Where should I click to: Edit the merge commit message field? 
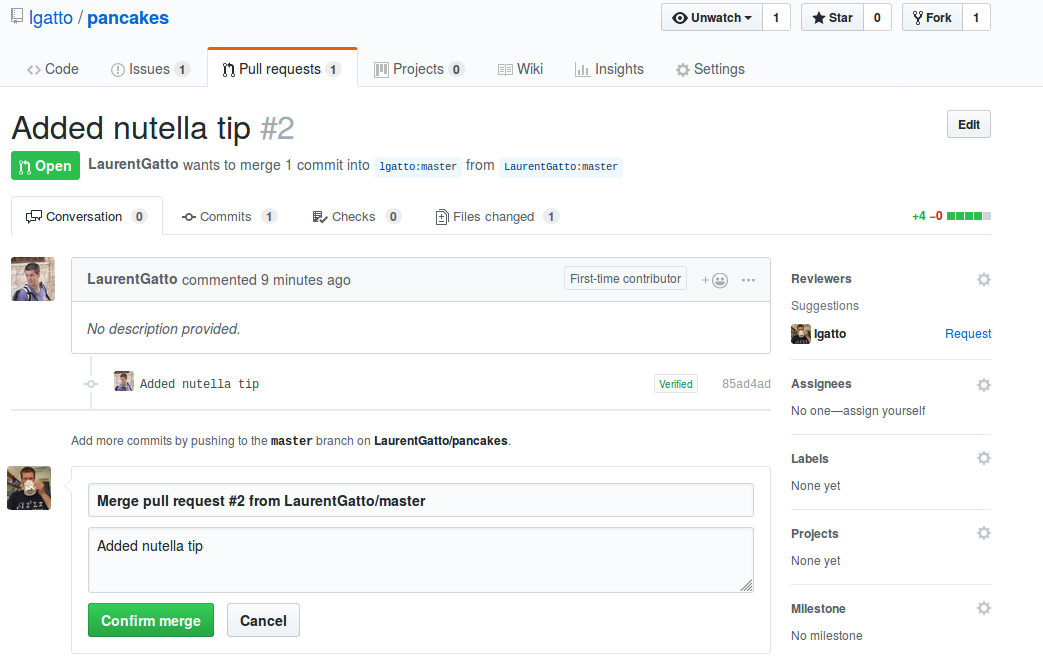[420, 560]
